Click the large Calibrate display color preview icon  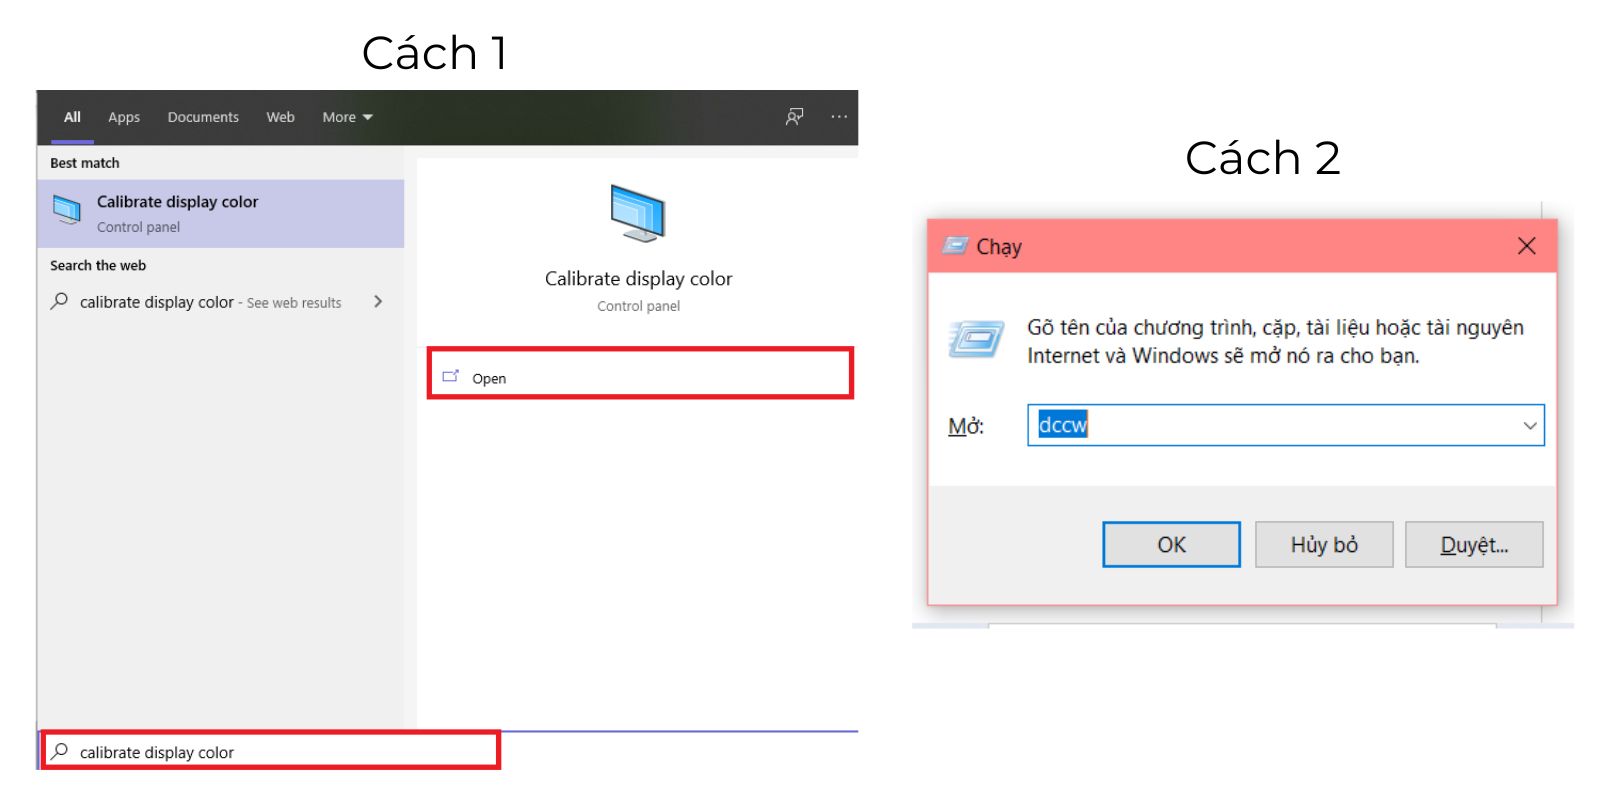(x=638, y=213)
